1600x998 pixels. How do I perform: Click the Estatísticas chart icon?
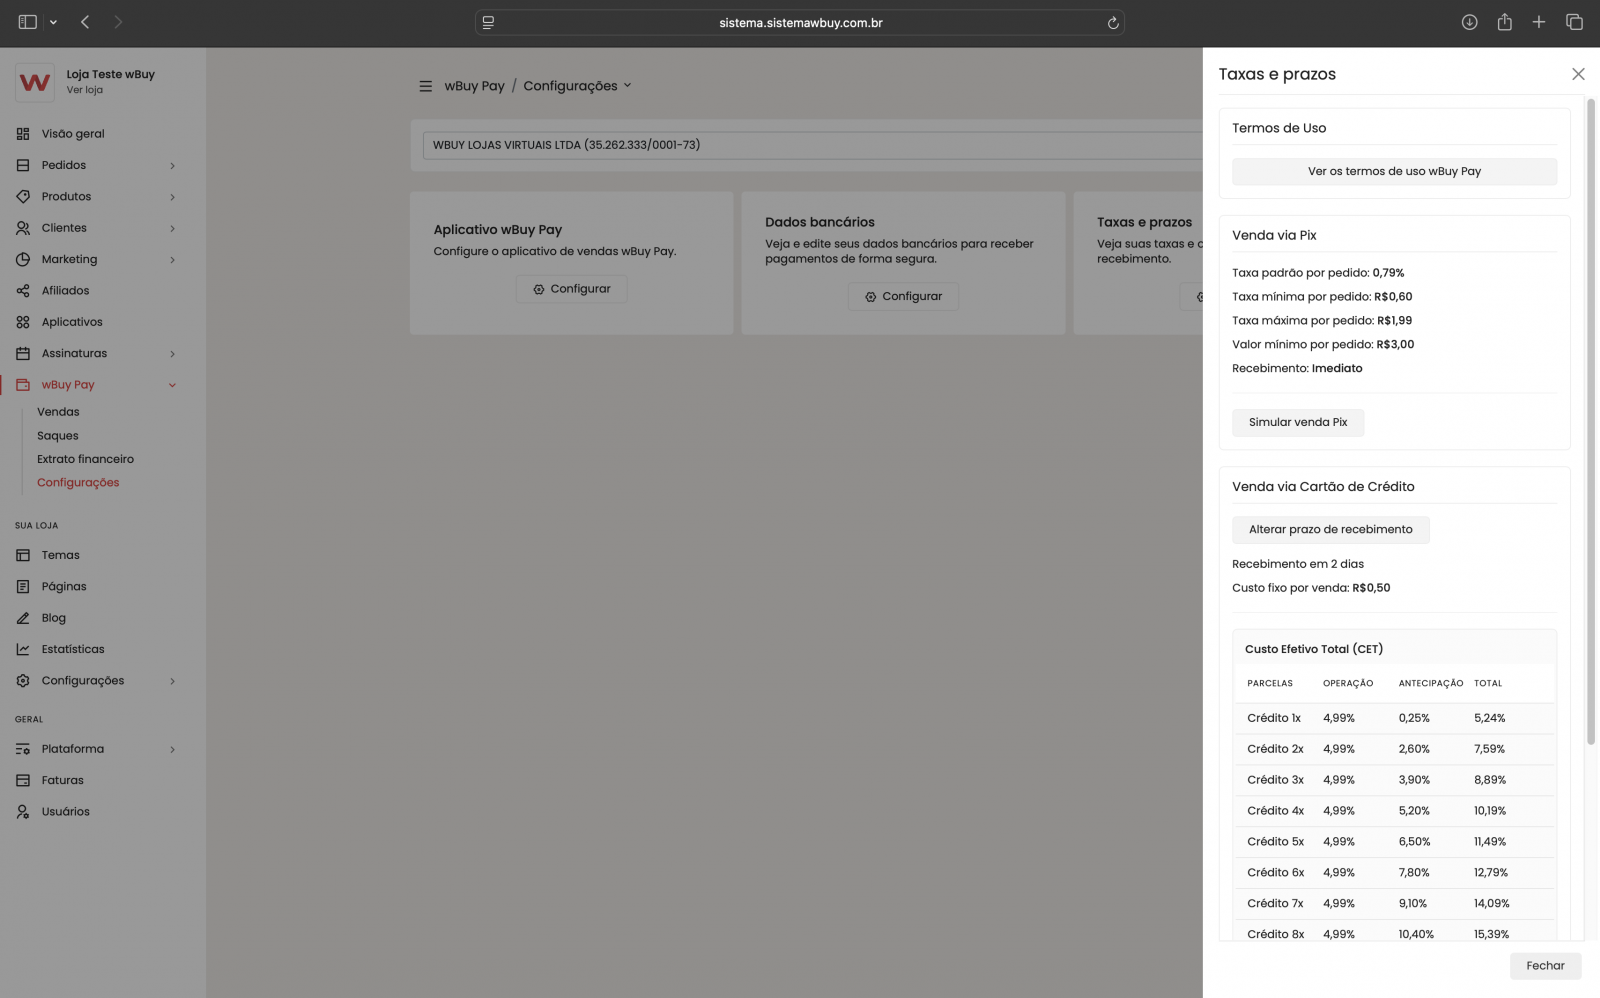click(23, 650)
